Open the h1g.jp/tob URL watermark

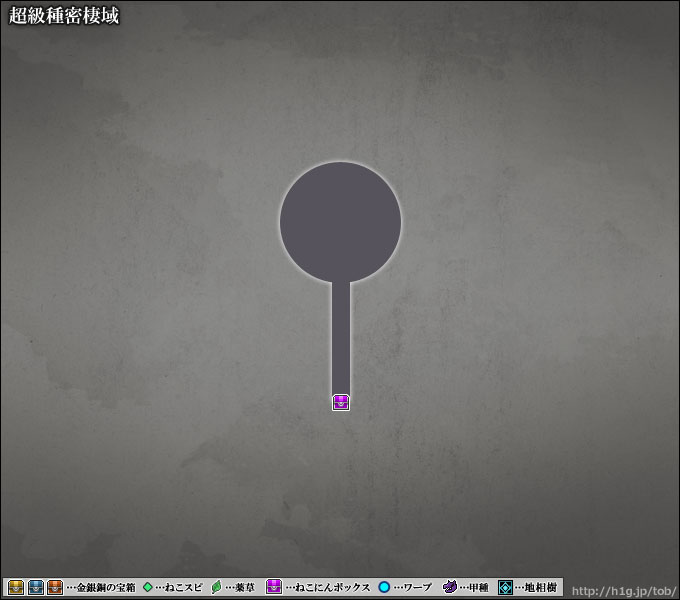tap(623, 588)
